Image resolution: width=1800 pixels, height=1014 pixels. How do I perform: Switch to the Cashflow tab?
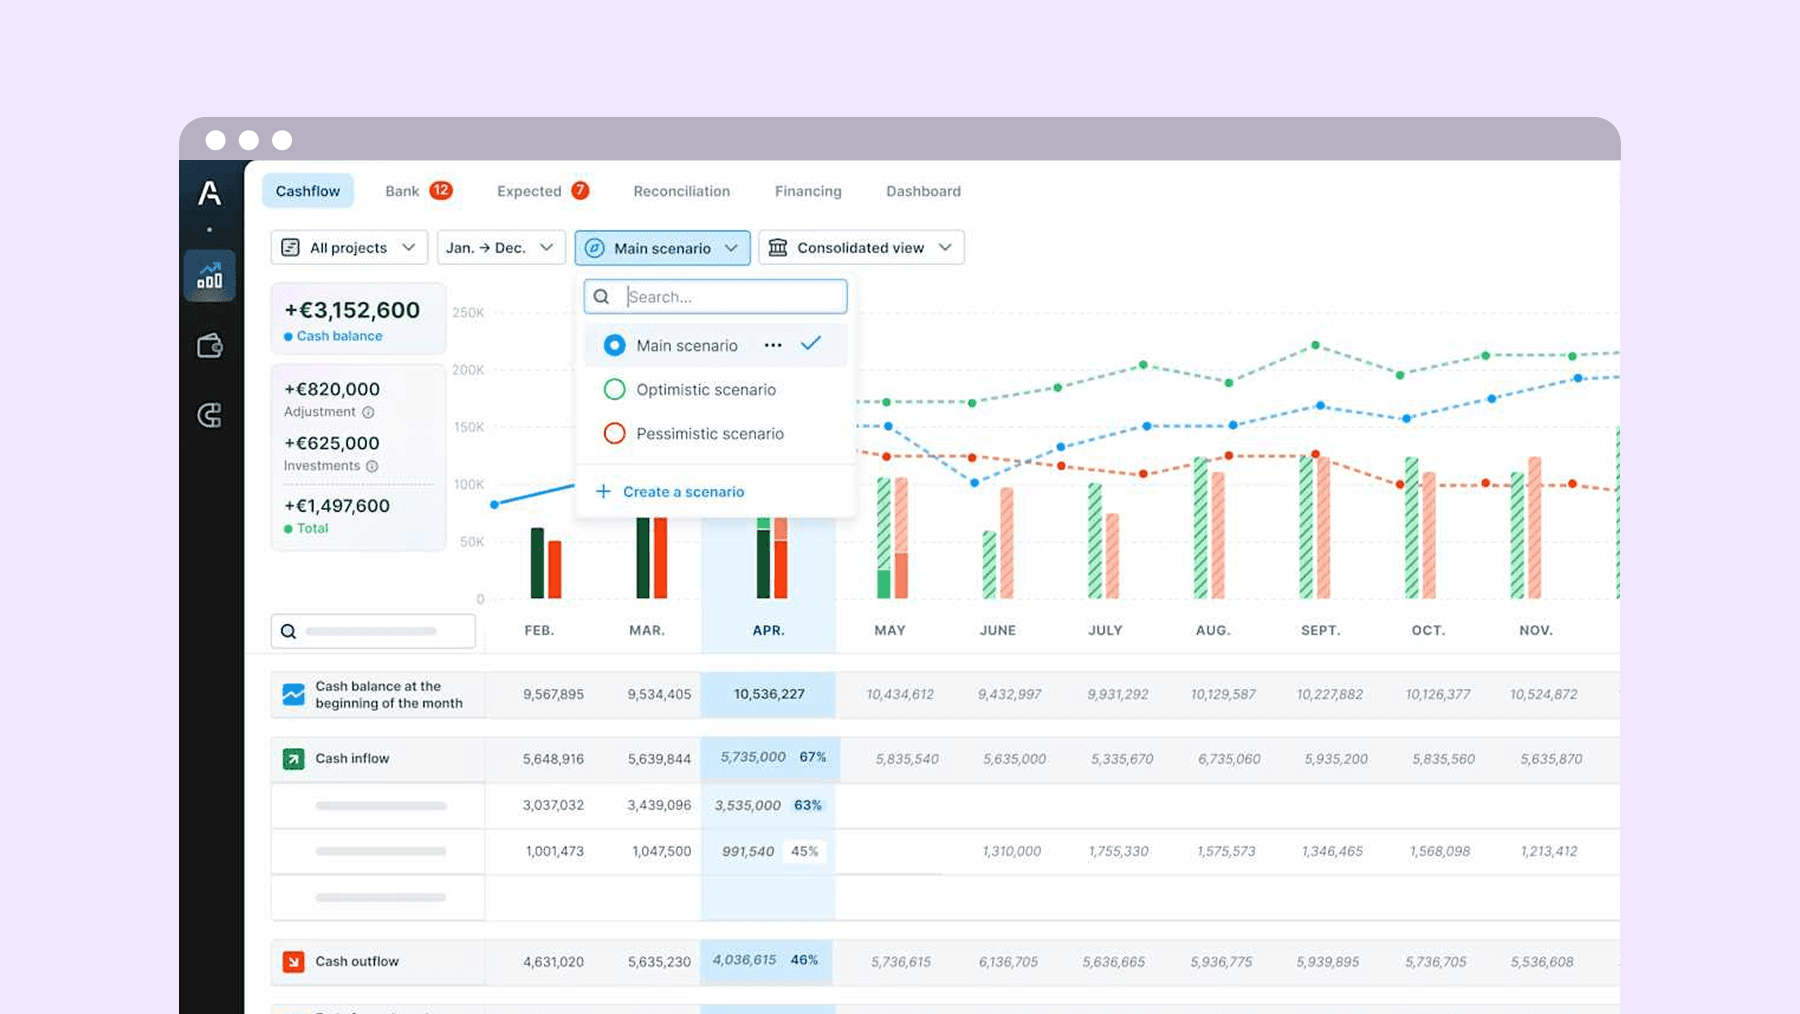[x=308, y=191]
